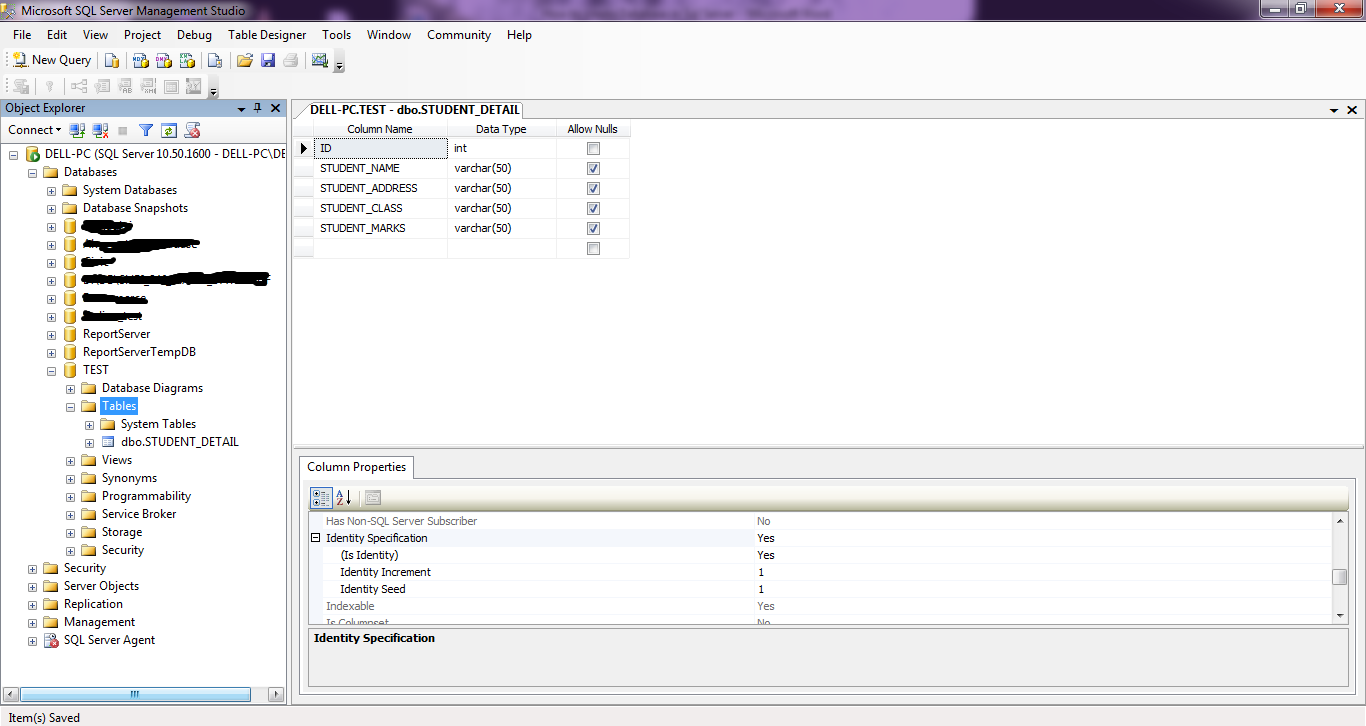The height and width of the screenshot is (726, 1366).
Task: Open the Table Designer menu
Action: click(267, 35)
